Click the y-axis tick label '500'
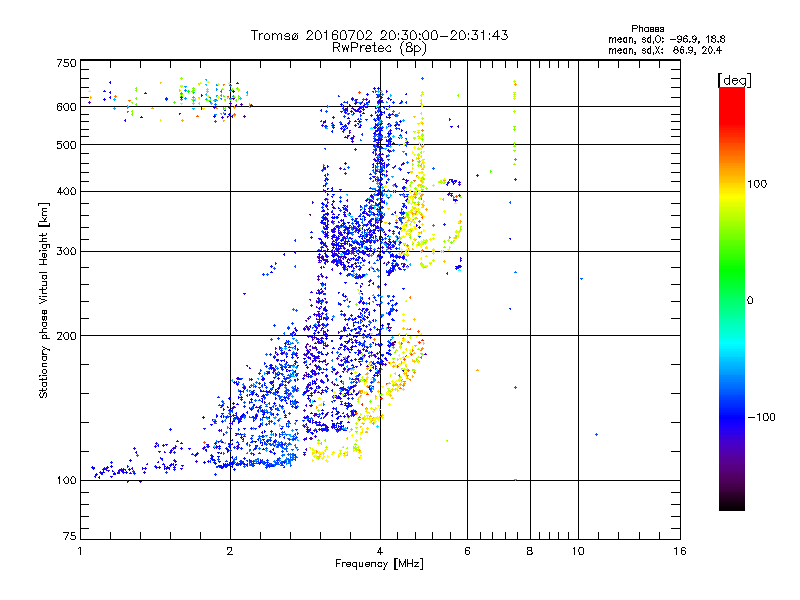 (x=67, y=145)
